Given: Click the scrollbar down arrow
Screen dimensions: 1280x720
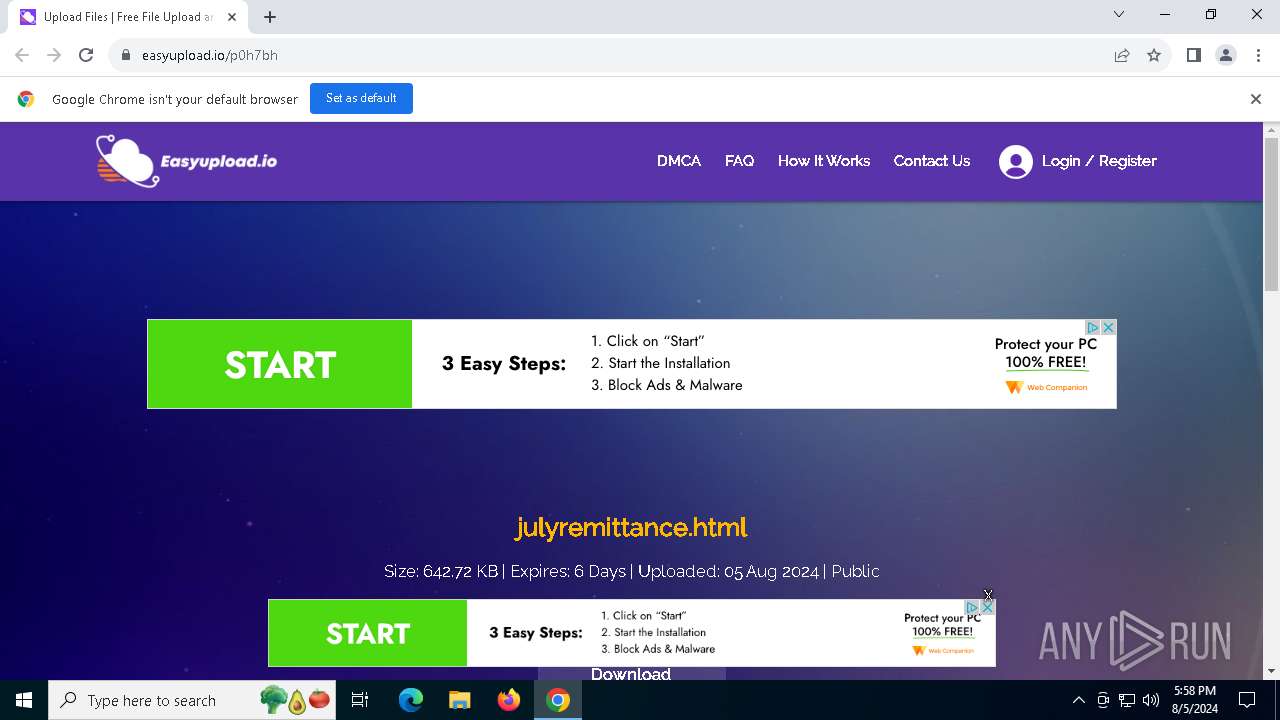Looking at the screenshot, I should coord(1271,671).
